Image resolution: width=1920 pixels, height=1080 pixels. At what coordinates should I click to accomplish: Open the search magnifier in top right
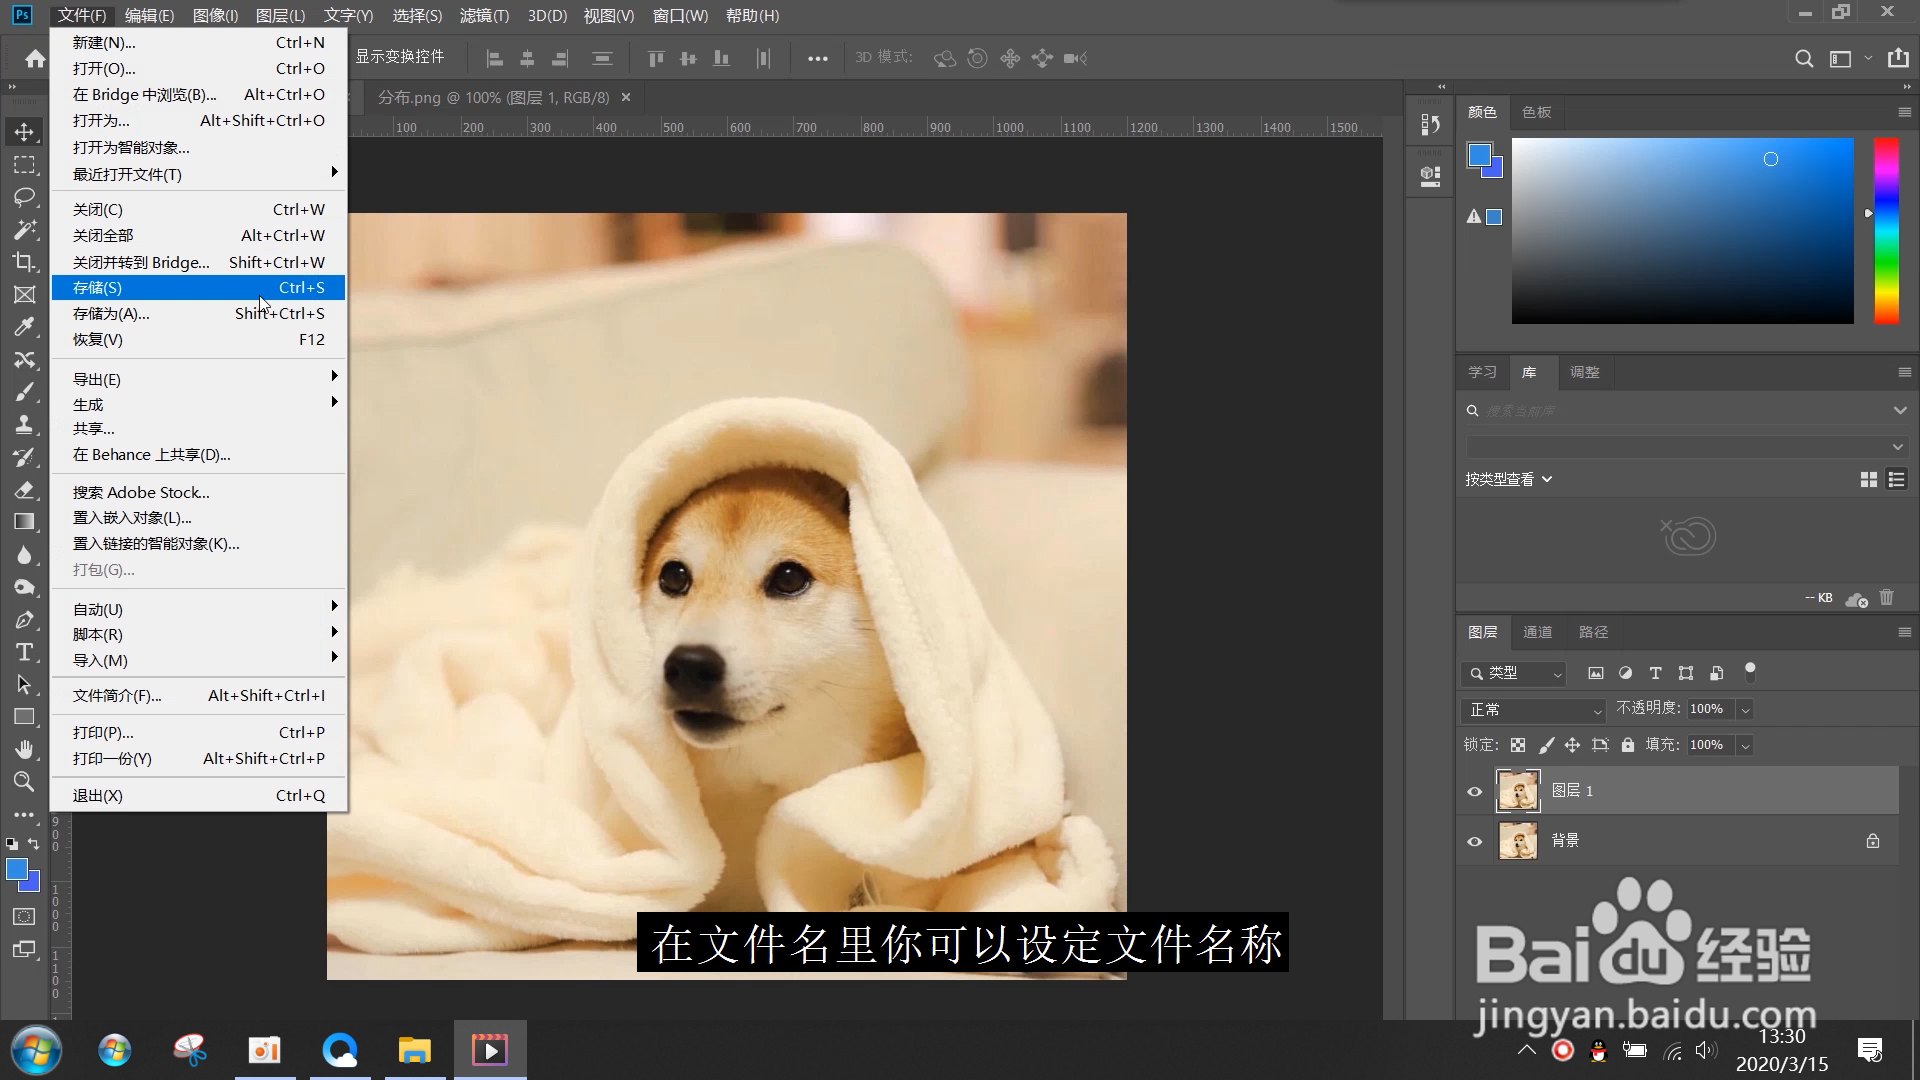1803,58
